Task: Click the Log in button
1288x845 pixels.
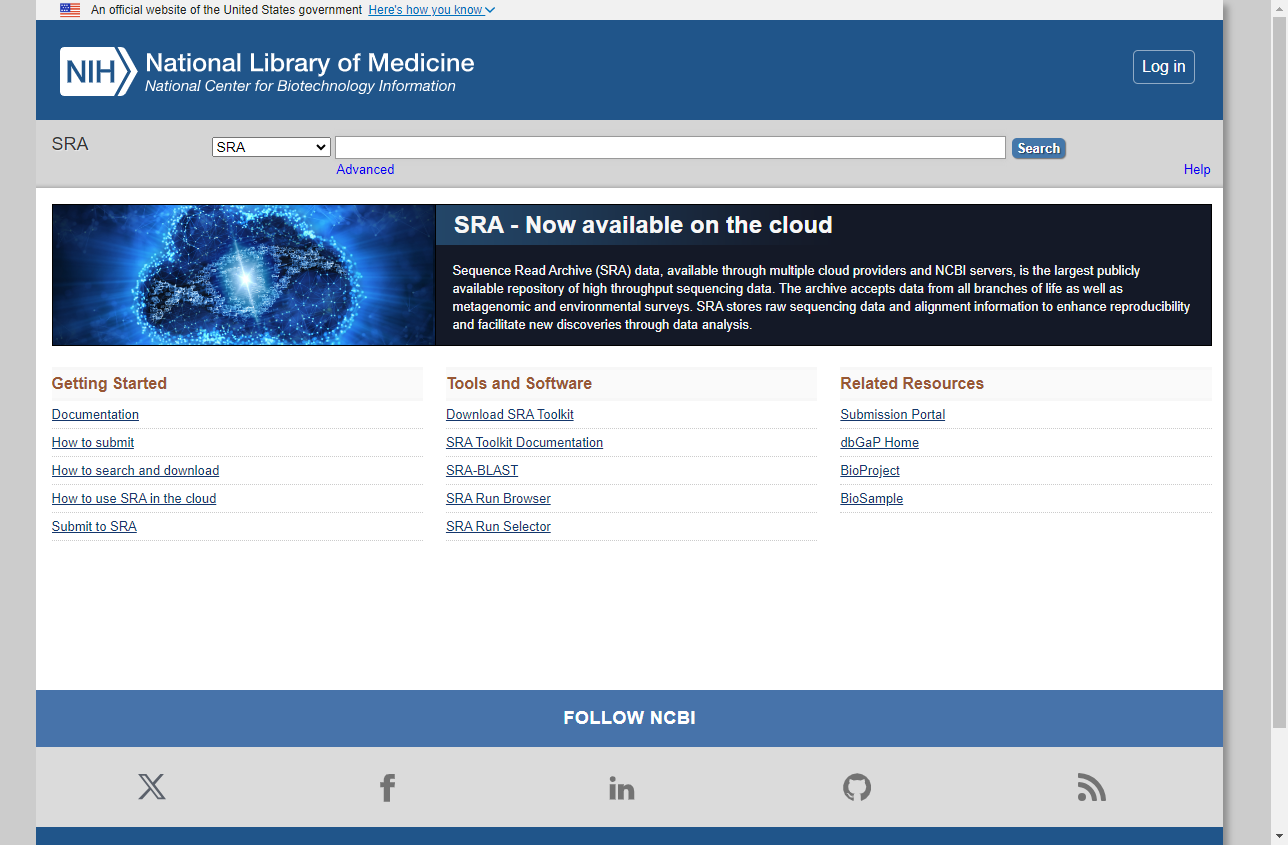Action: point(1163,67)
